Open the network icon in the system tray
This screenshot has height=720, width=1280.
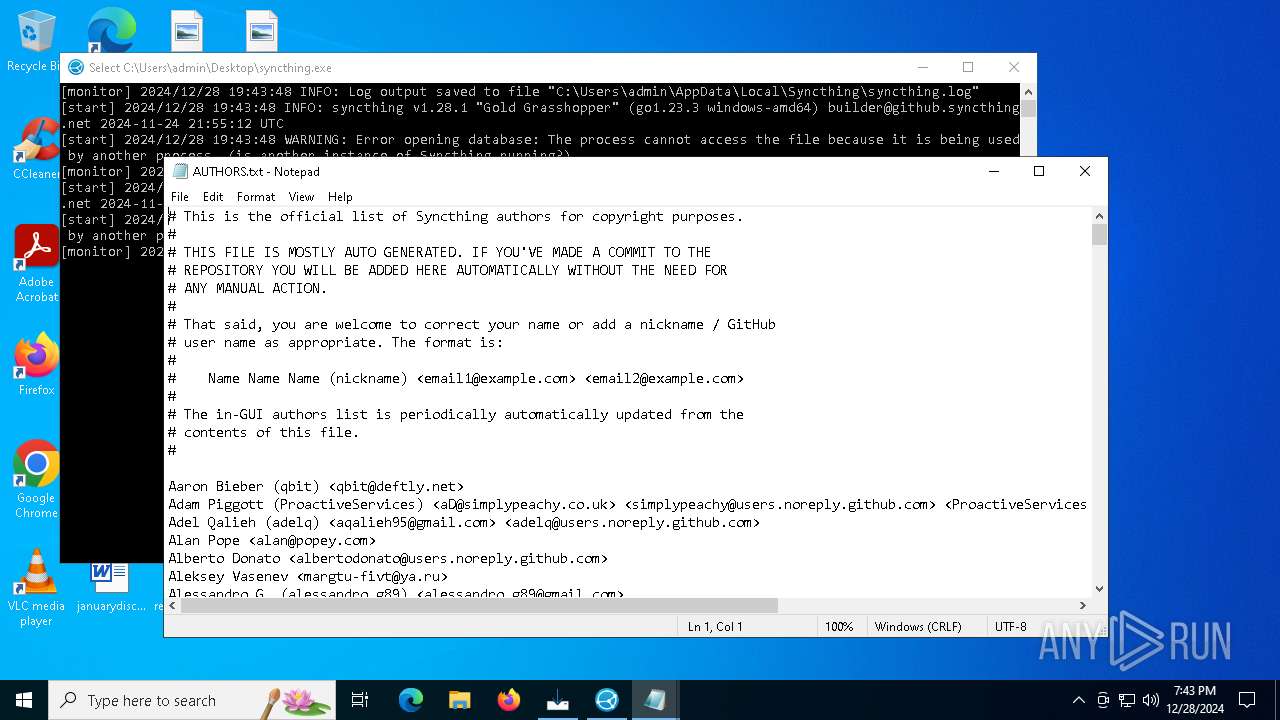[x=1127, y=700]
